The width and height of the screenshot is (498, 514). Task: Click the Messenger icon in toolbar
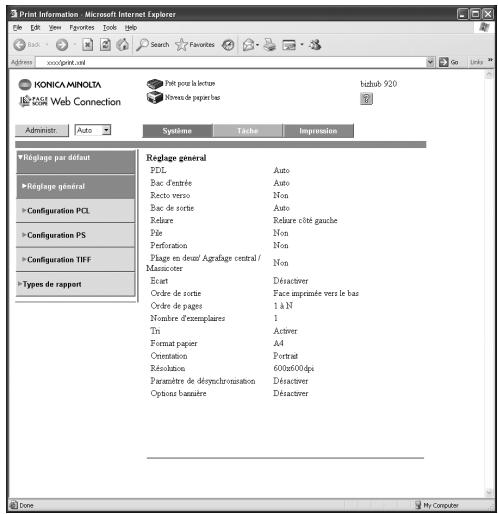point(315,44)
